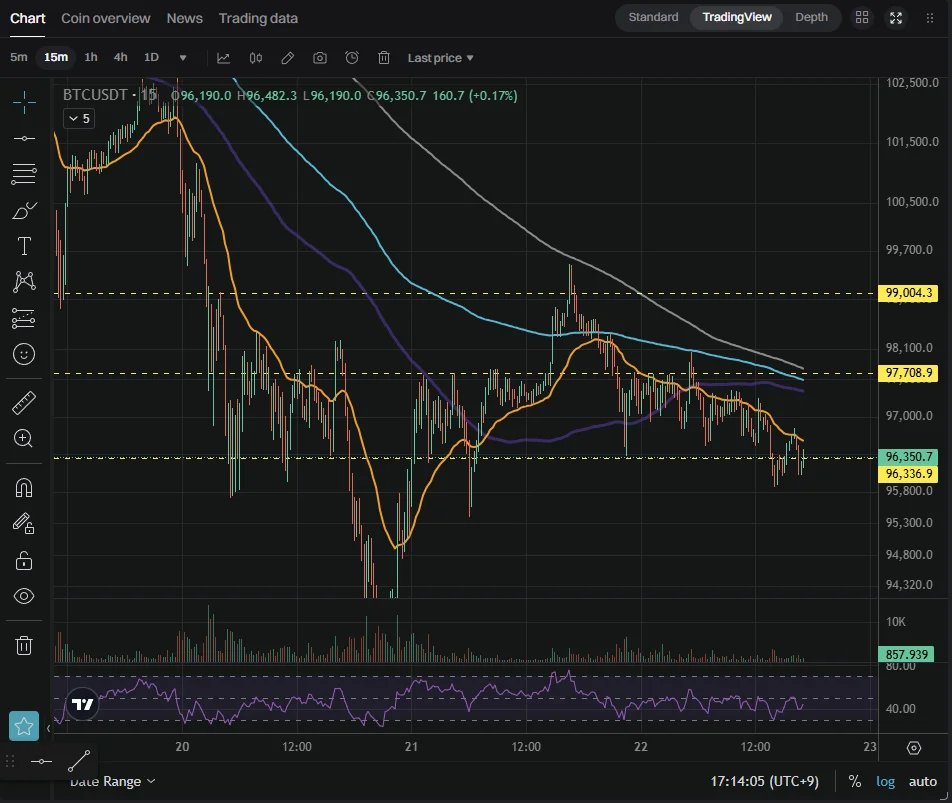Select the crosshair cursor tool
Viewport: 952px width, 803px height.
[x=24, y=102]
